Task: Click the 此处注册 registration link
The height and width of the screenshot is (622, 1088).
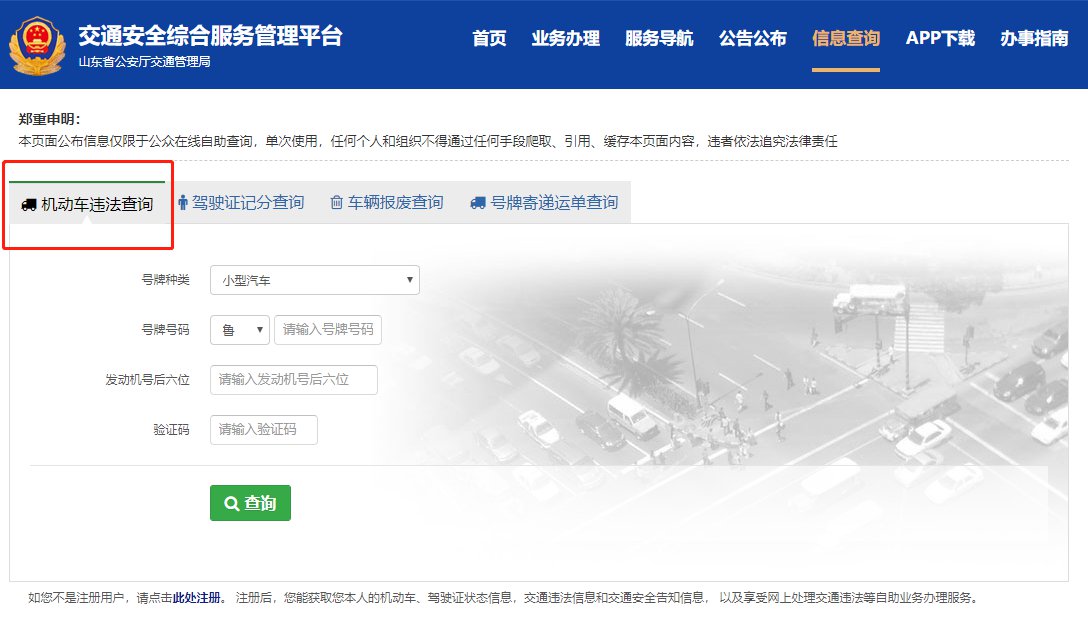Action: coord(199,598)
